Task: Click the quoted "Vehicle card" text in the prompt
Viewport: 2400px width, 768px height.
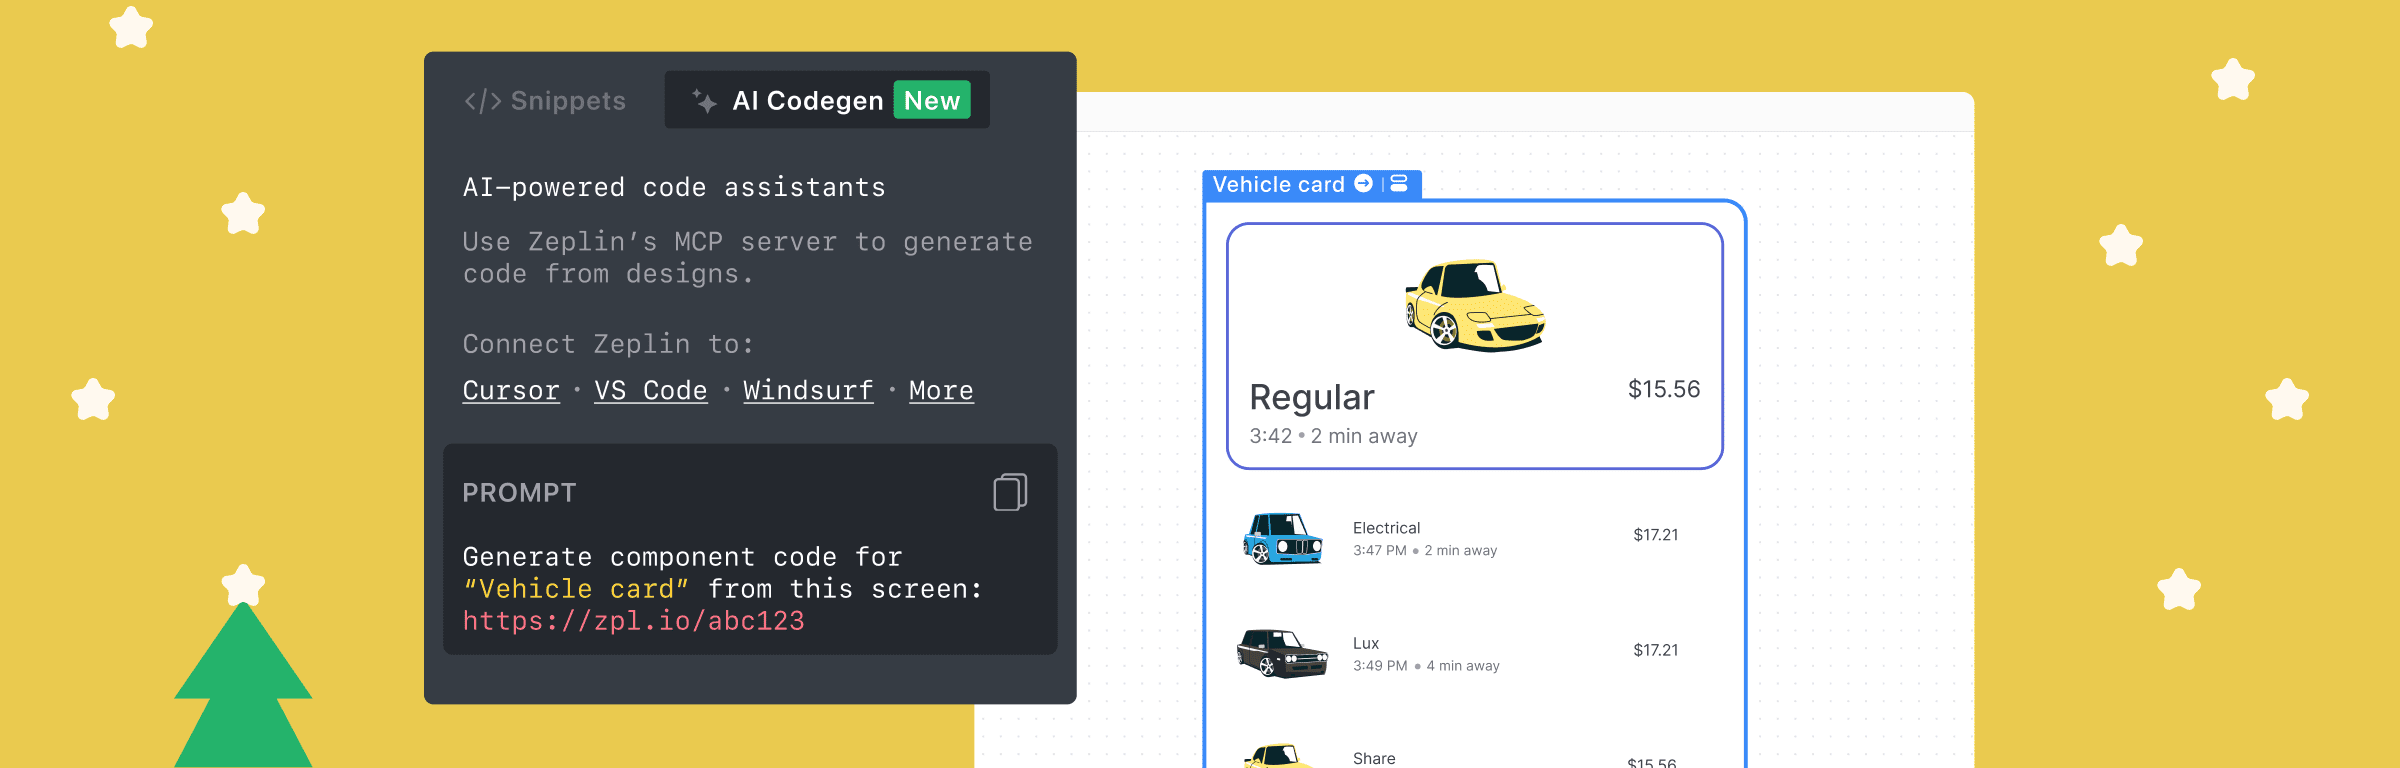Action: (x=576, y=589)
